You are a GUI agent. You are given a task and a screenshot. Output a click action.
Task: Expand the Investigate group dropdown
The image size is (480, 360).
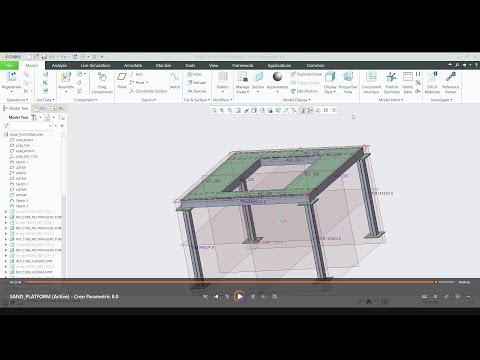click(x=441, y=100)
